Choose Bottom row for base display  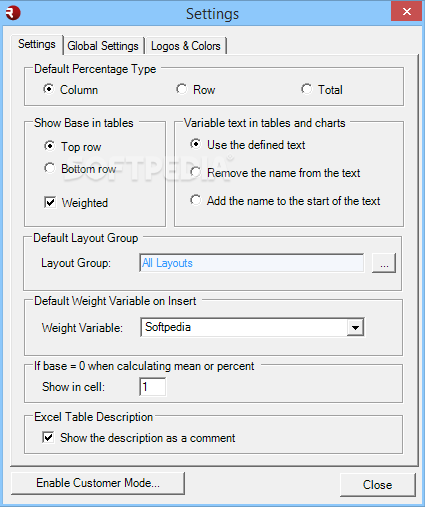50,168
